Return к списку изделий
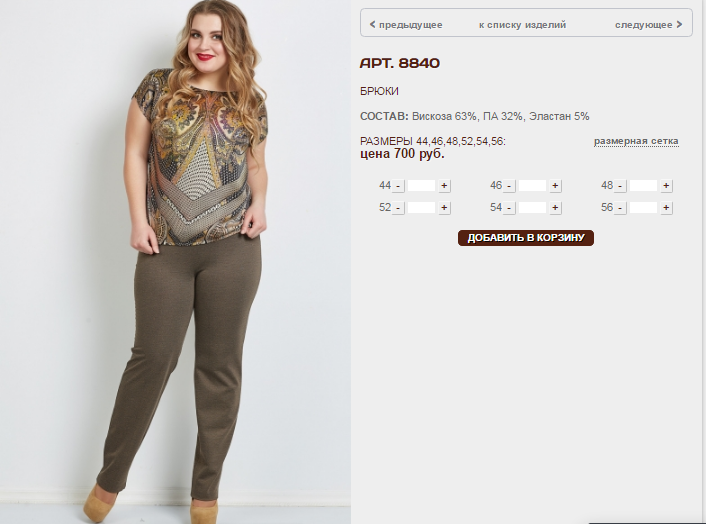Viewport: 706px width, 524px height. (522, 25)
